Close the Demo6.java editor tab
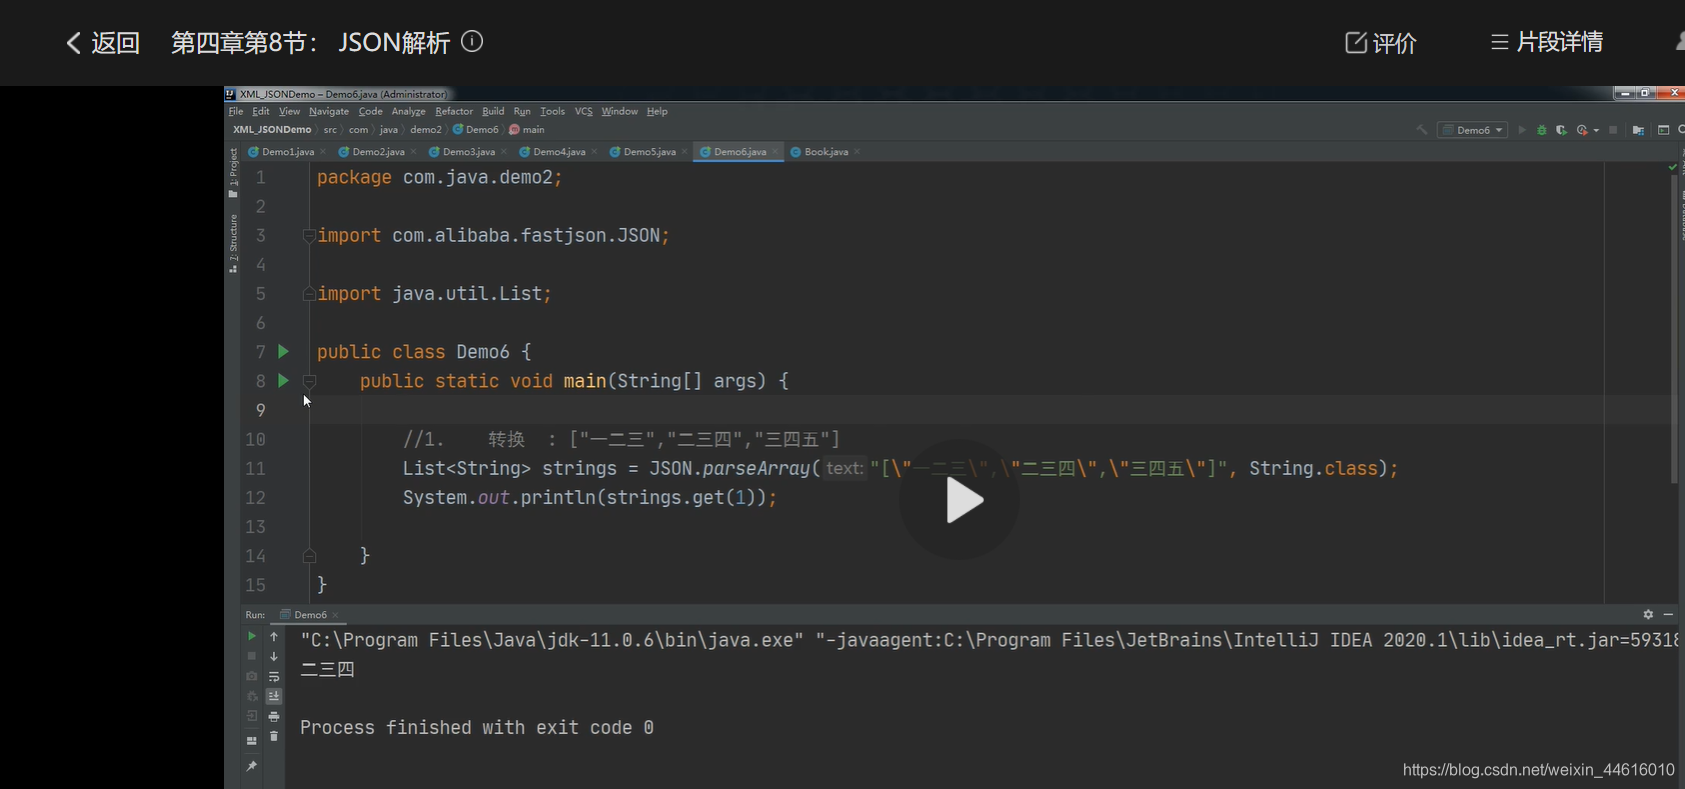The width and height of the screenshot is (1685, 789). click(x=775, y=152)
